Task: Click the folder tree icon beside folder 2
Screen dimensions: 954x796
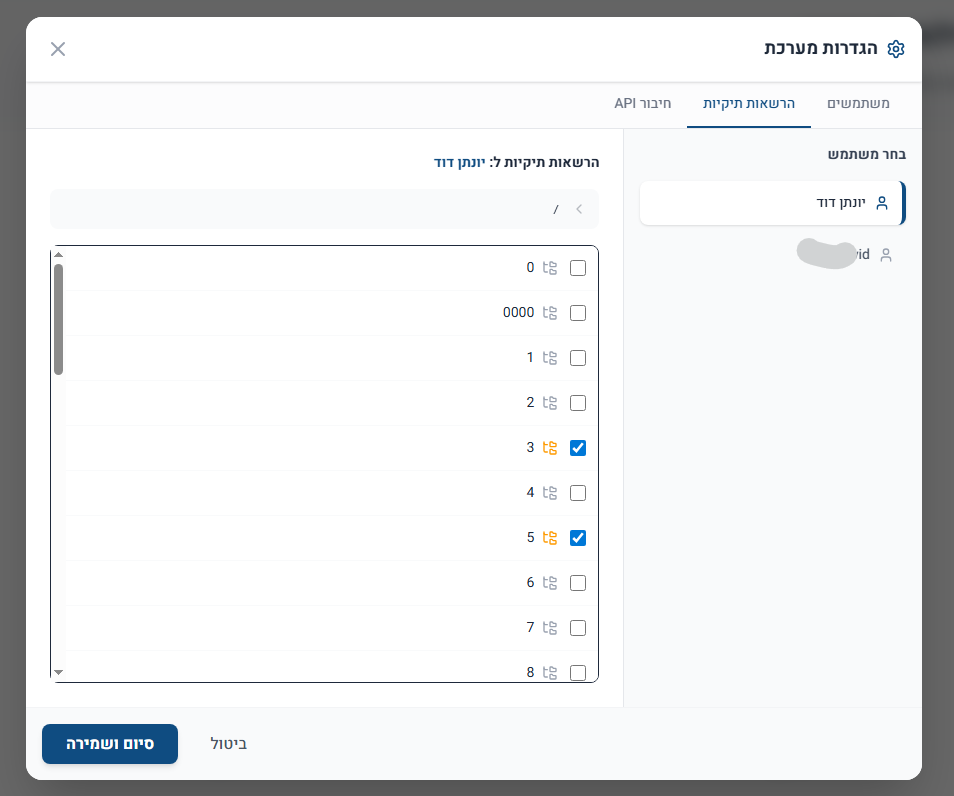Action: pos(549,403)
